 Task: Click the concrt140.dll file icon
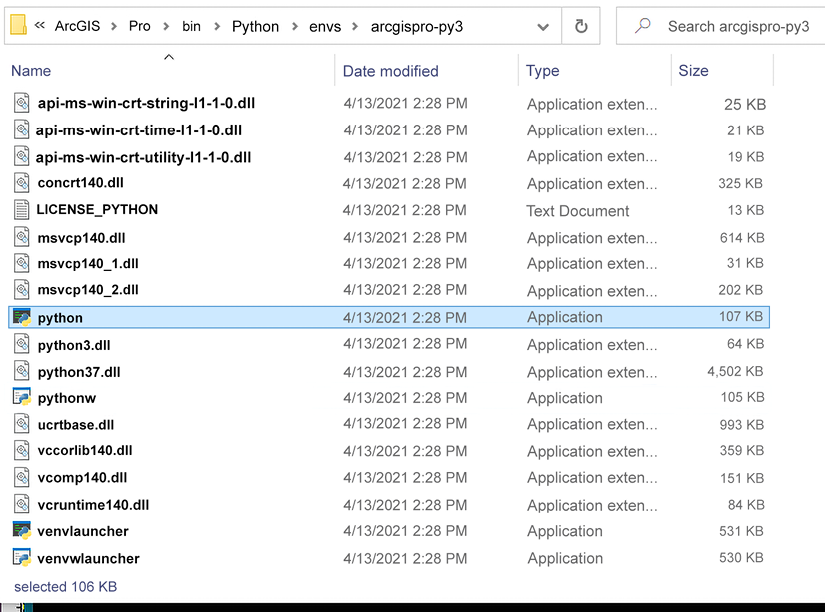click(22, 183)
